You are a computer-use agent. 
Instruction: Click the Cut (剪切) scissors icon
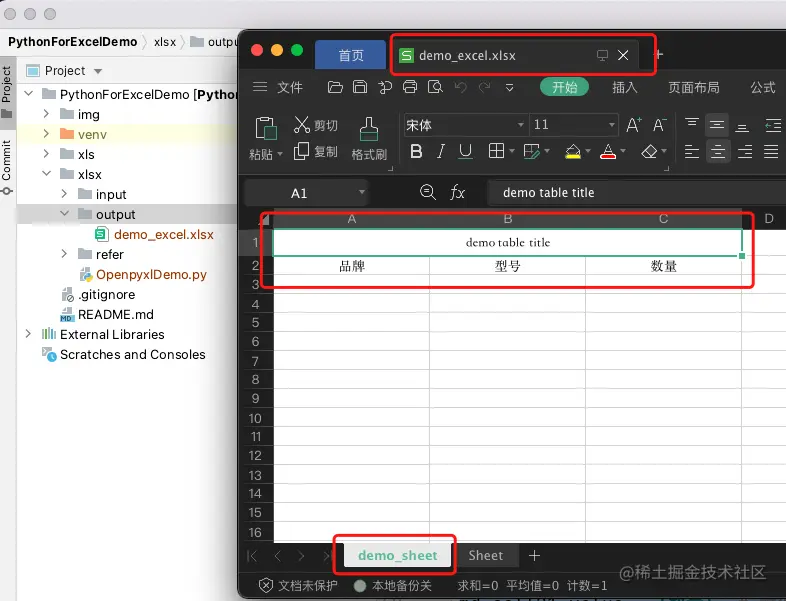pos(302,125)
